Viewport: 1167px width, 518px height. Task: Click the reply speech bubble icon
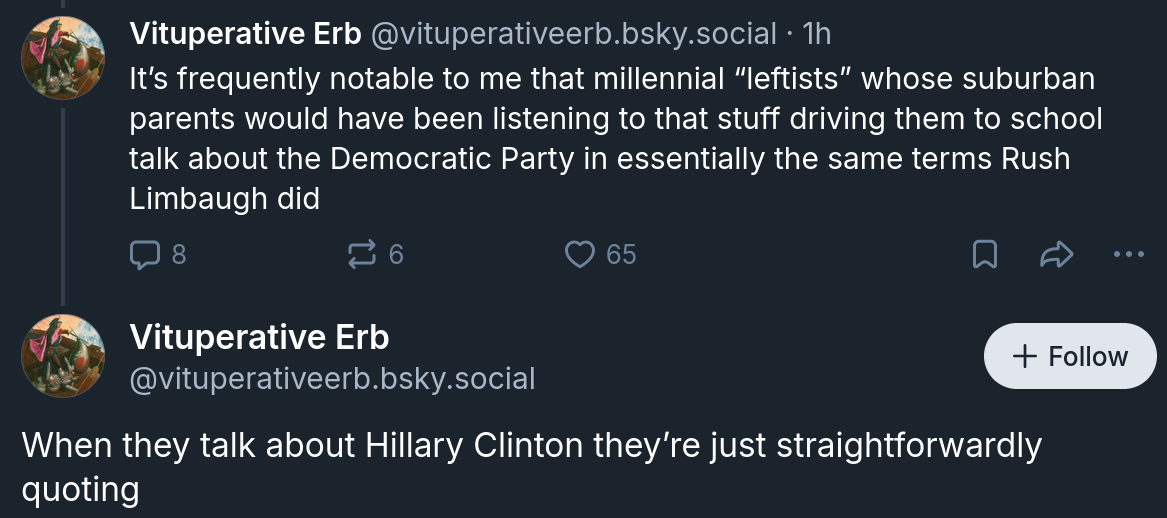[x=145, y=255]
